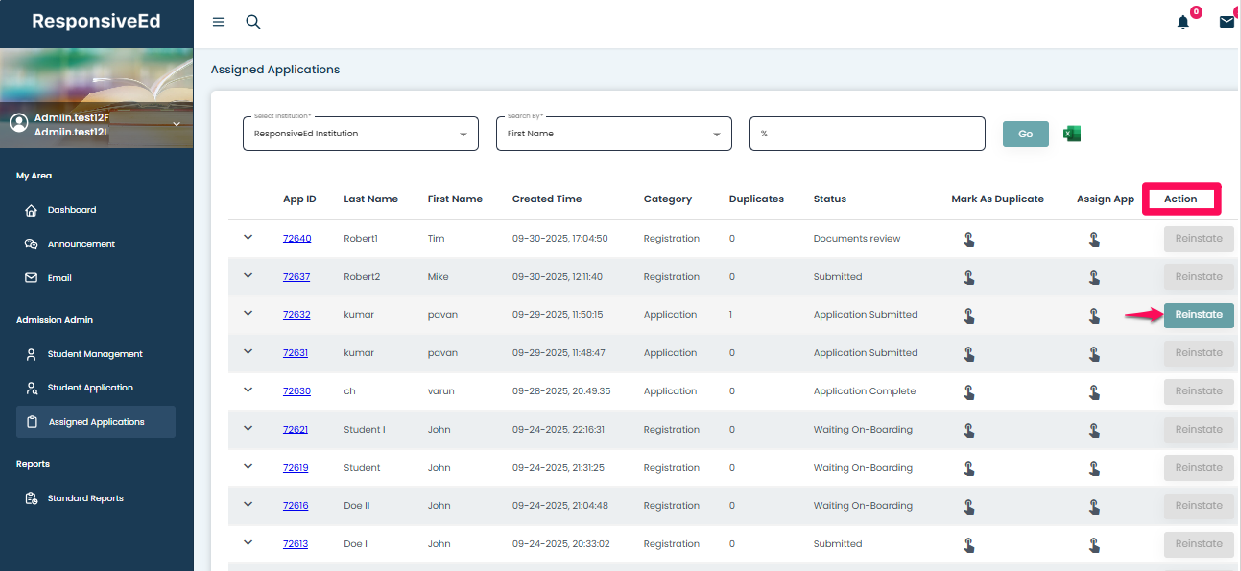Screen dimensions: 1241x571
Task: Open Standard Reports in the sidebar
Action: (86, 498)
